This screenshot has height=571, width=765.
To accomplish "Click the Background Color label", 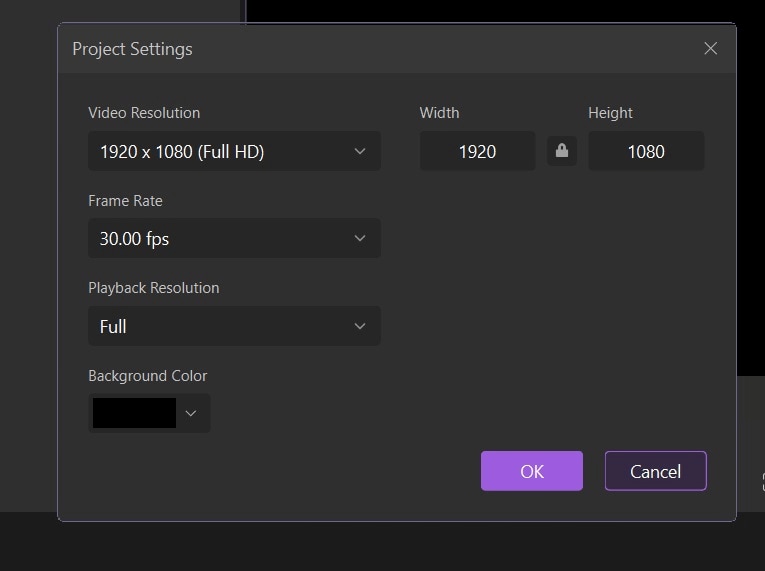I will 147,376.
